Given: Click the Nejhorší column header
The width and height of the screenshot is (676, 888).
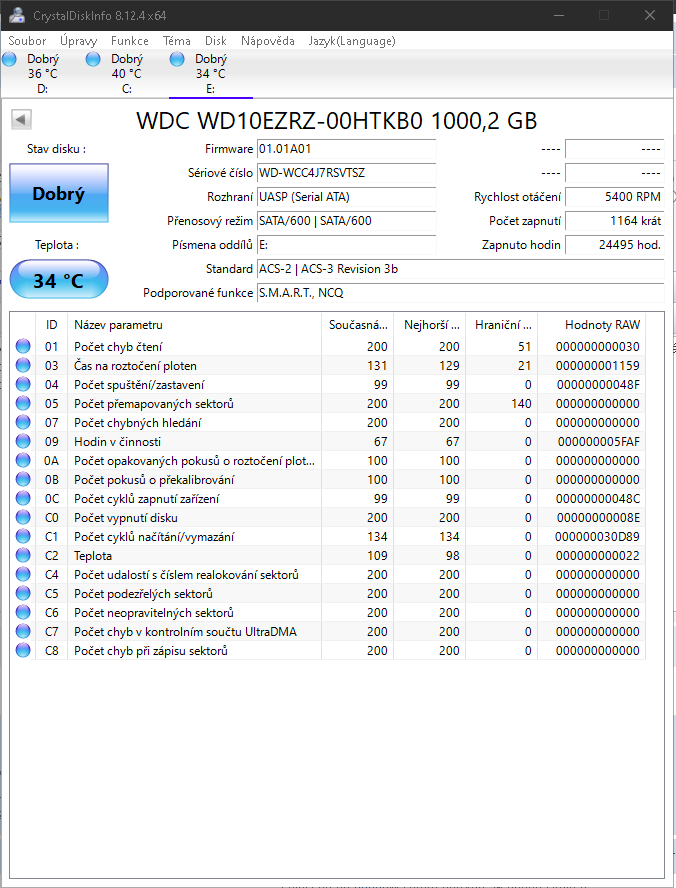Looking at the screenshot, I should click(x=429, y=325).
